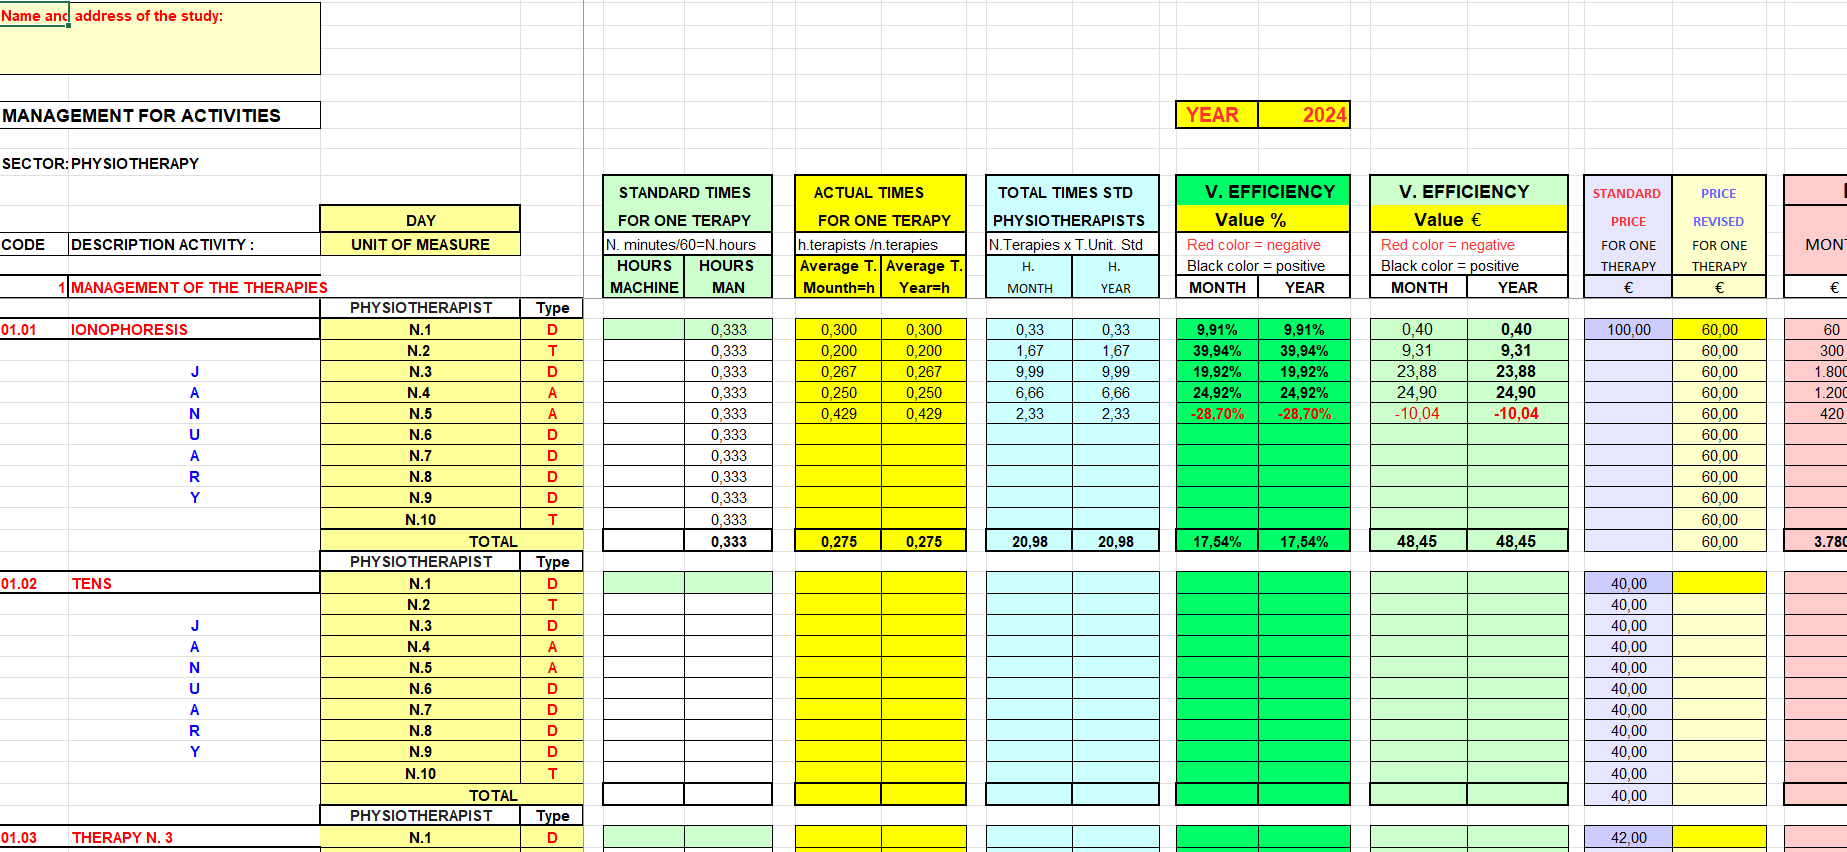Select the 0,300 month actual time cell
1847x852 pixels.
[838, 329]
